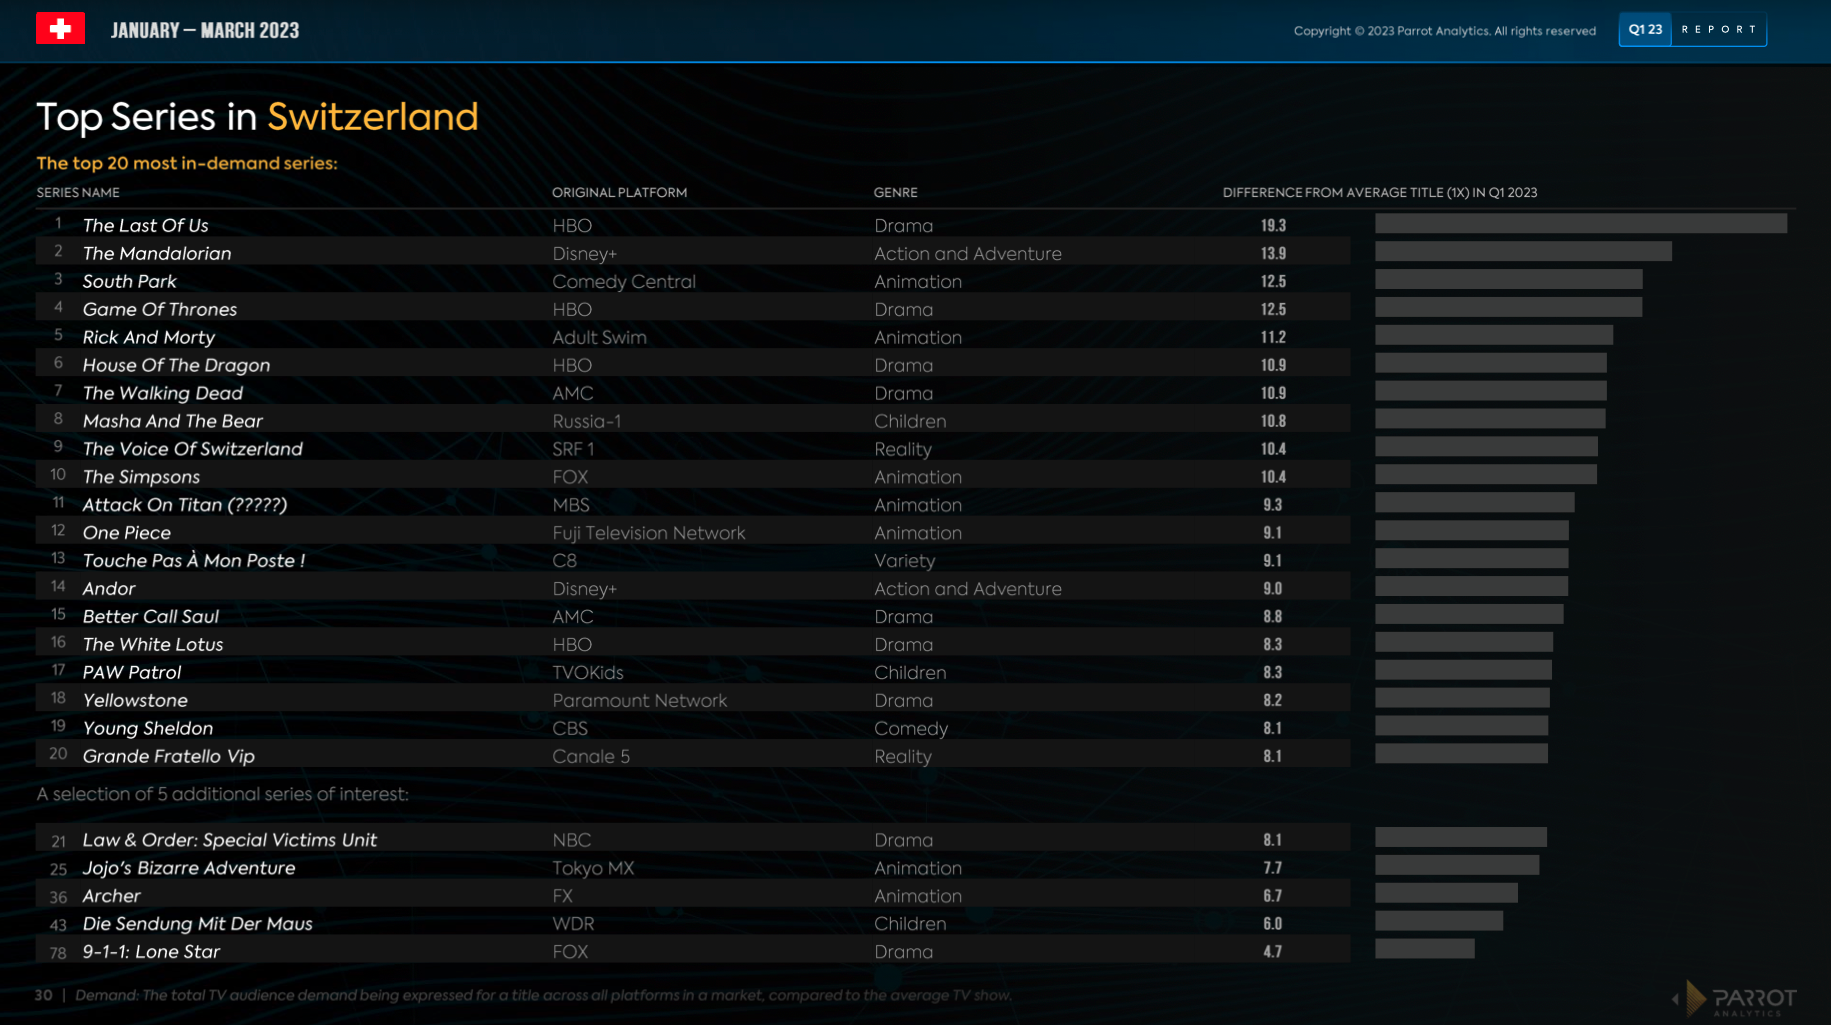Select 'Masha And The Bear' title

click(x=172, y=421)
